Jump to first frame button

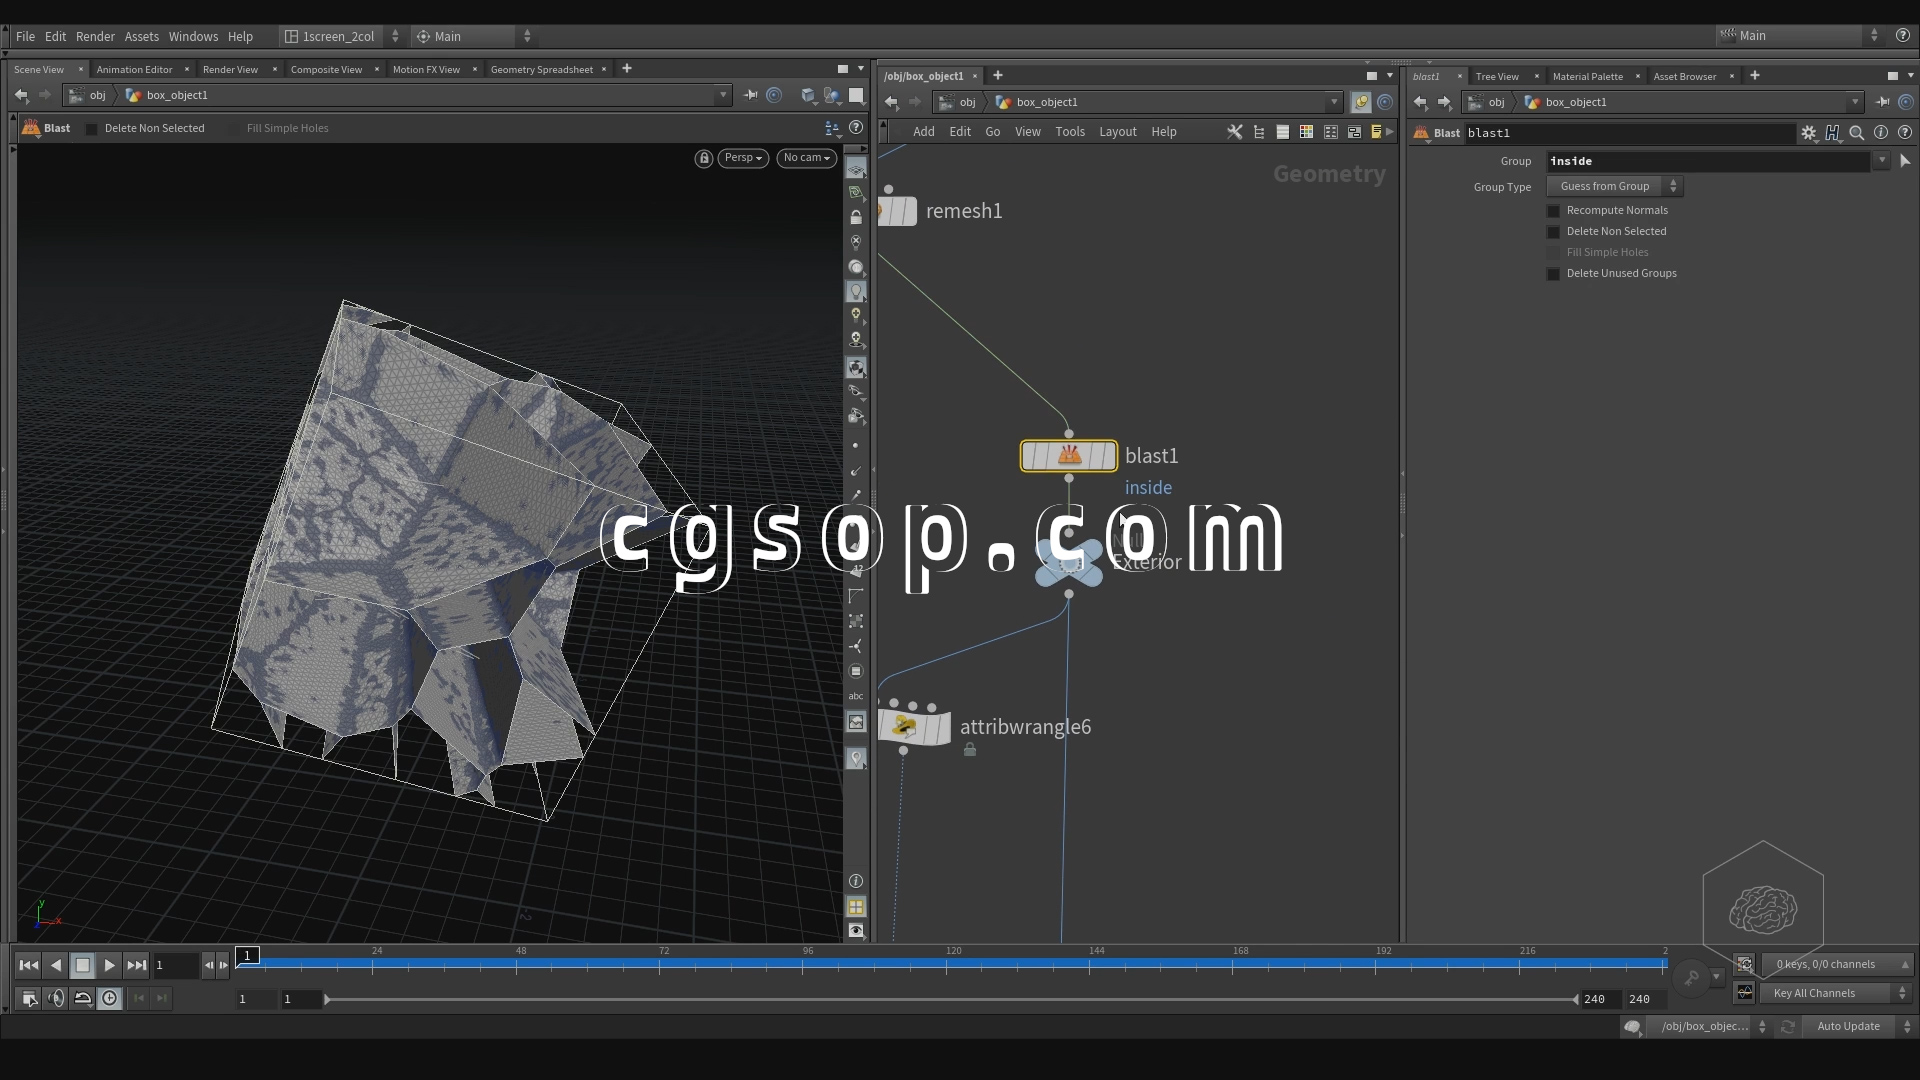point(29,965)
